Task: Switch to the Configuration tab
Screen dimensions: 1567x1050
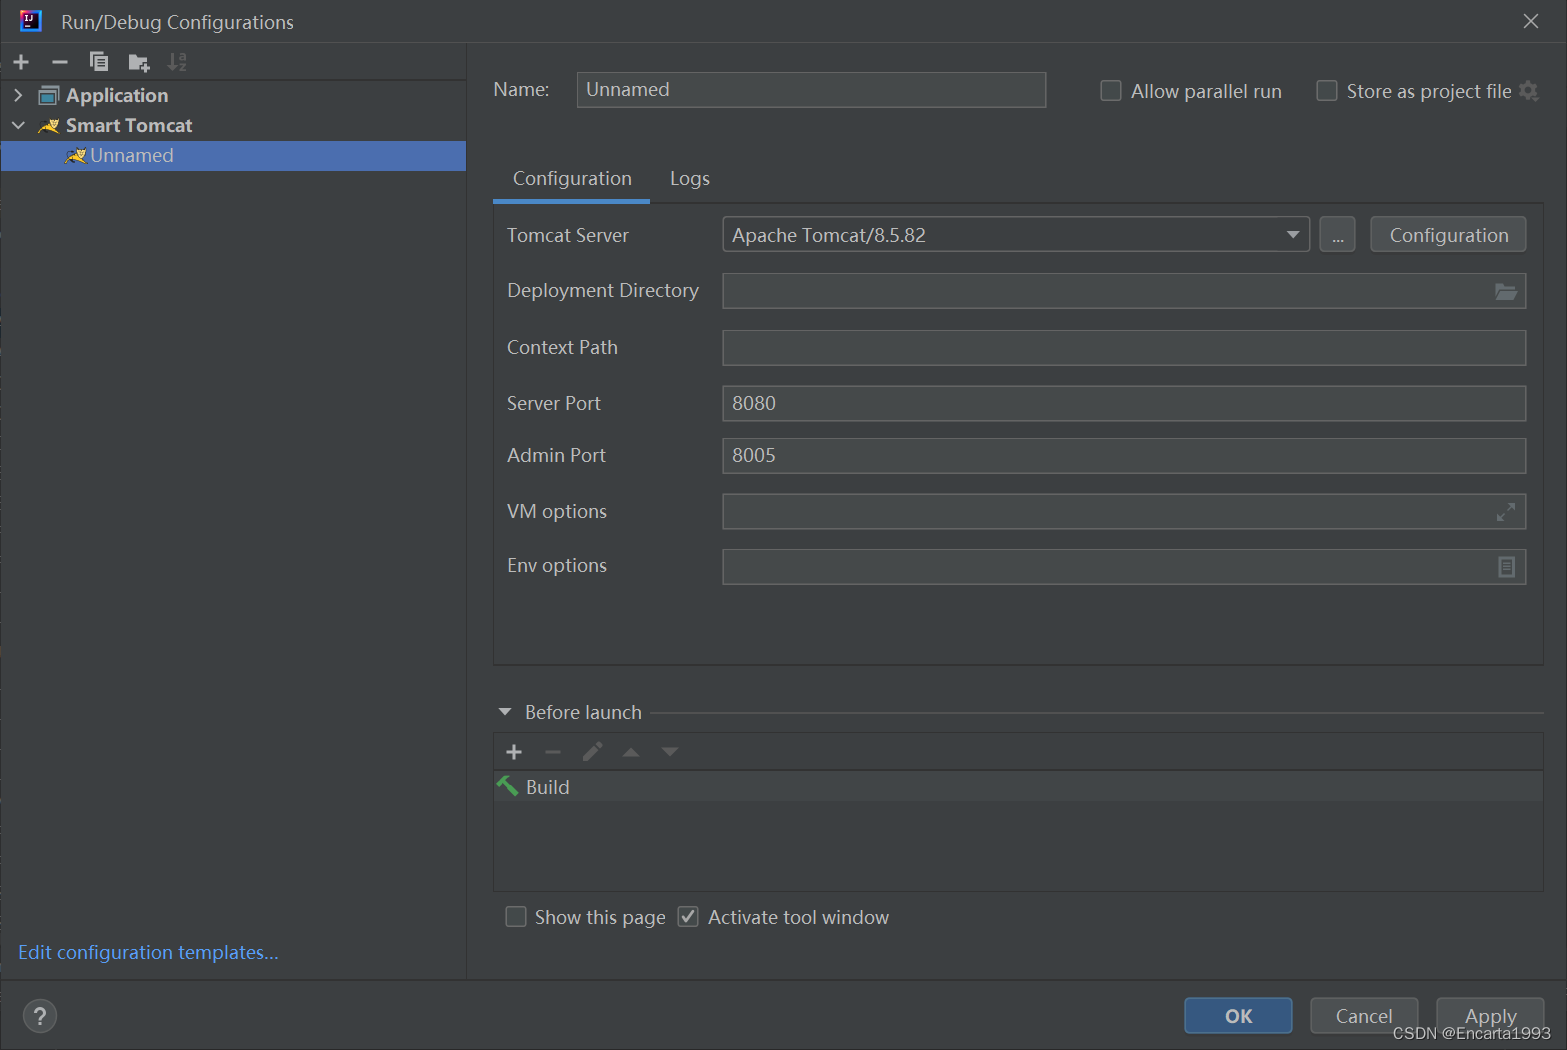Action: click(572, 179)
